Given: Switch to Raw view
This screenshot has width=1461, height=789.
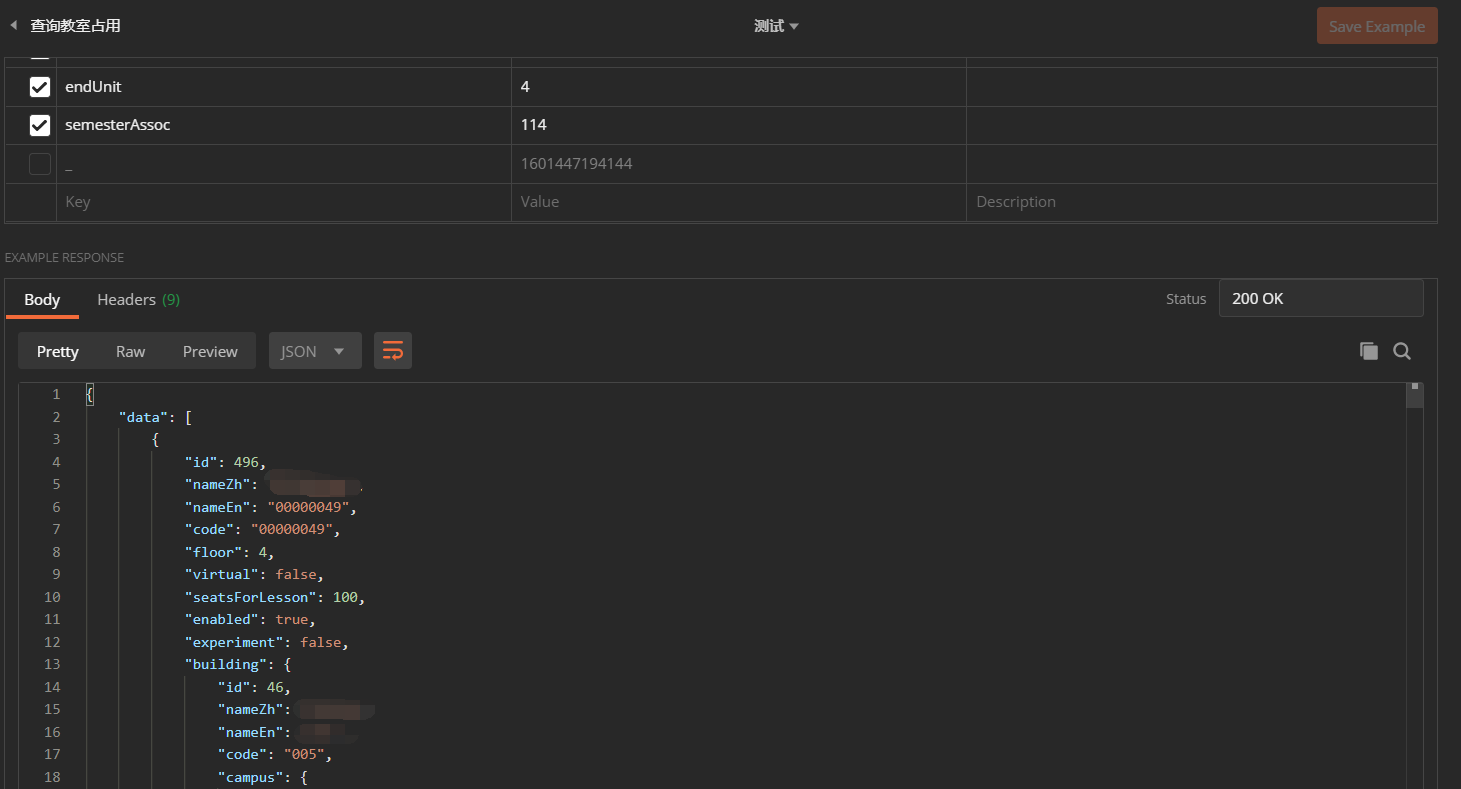Looking at the screenshot, I should (130, 351).
